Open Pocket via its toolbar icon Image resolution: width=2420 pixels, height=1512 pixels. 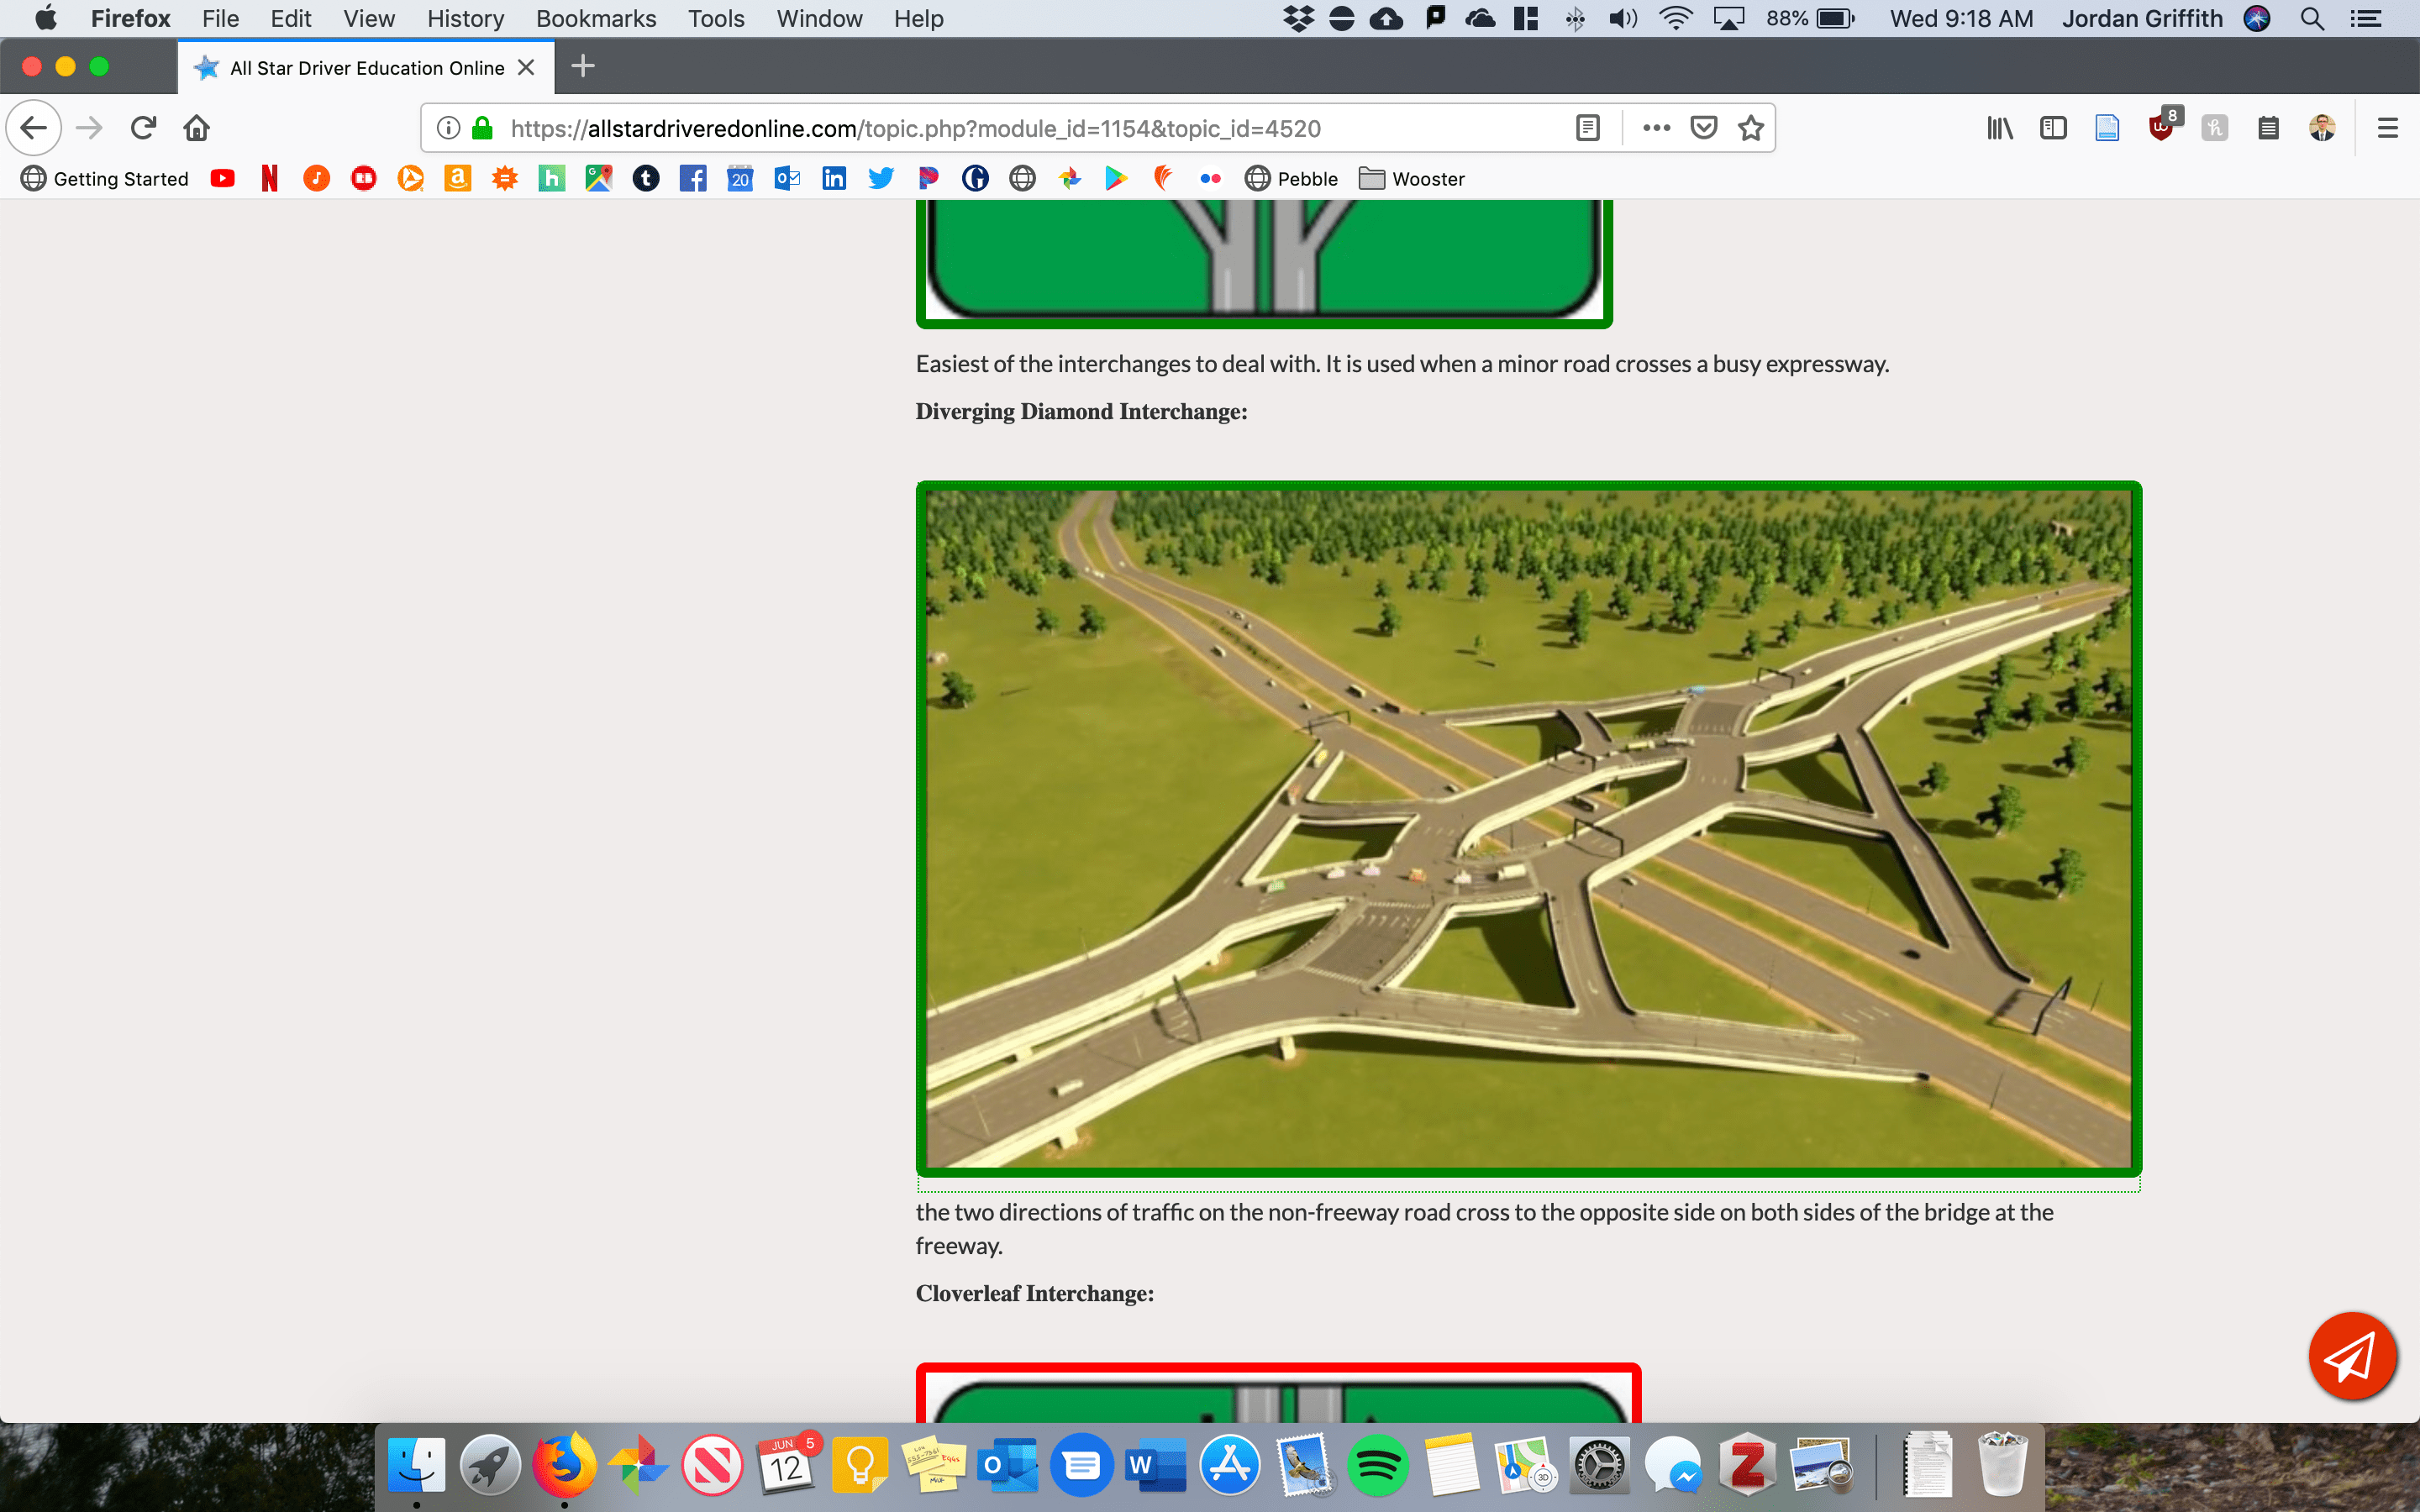(x=1703, y=127)
